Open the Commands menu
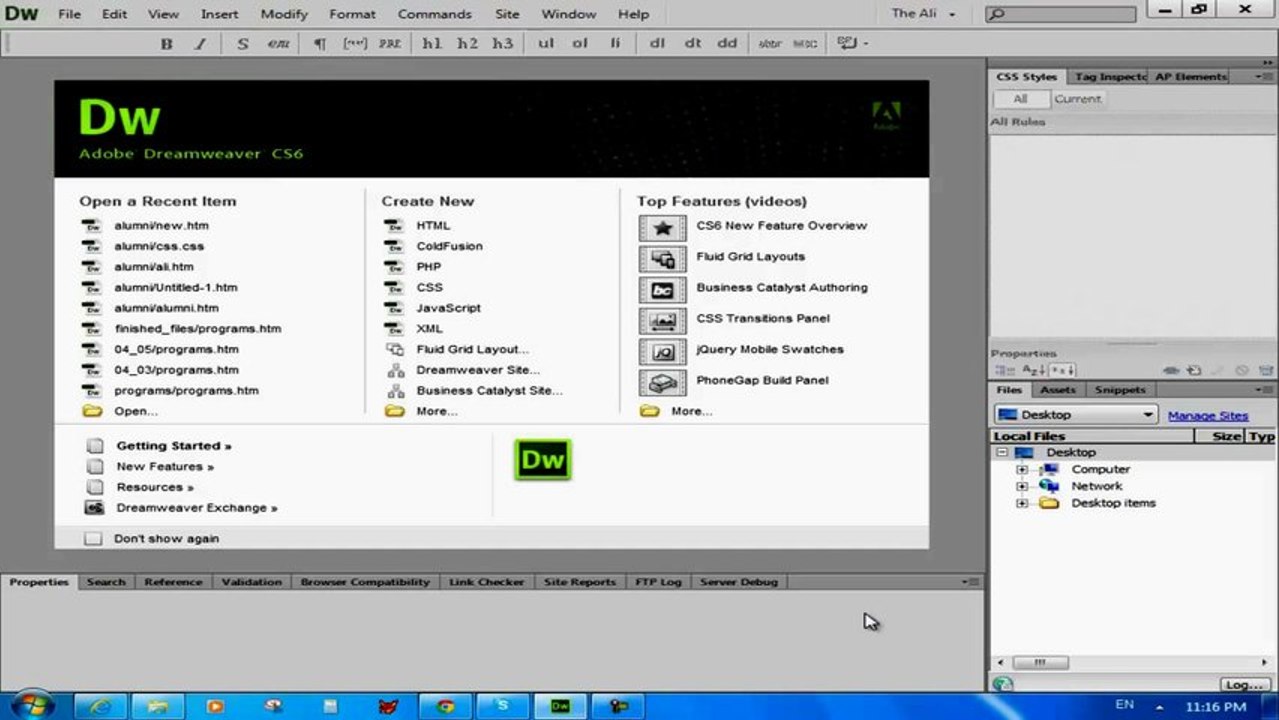Viewport: 1279px width, 720px height. coord(434,14)
